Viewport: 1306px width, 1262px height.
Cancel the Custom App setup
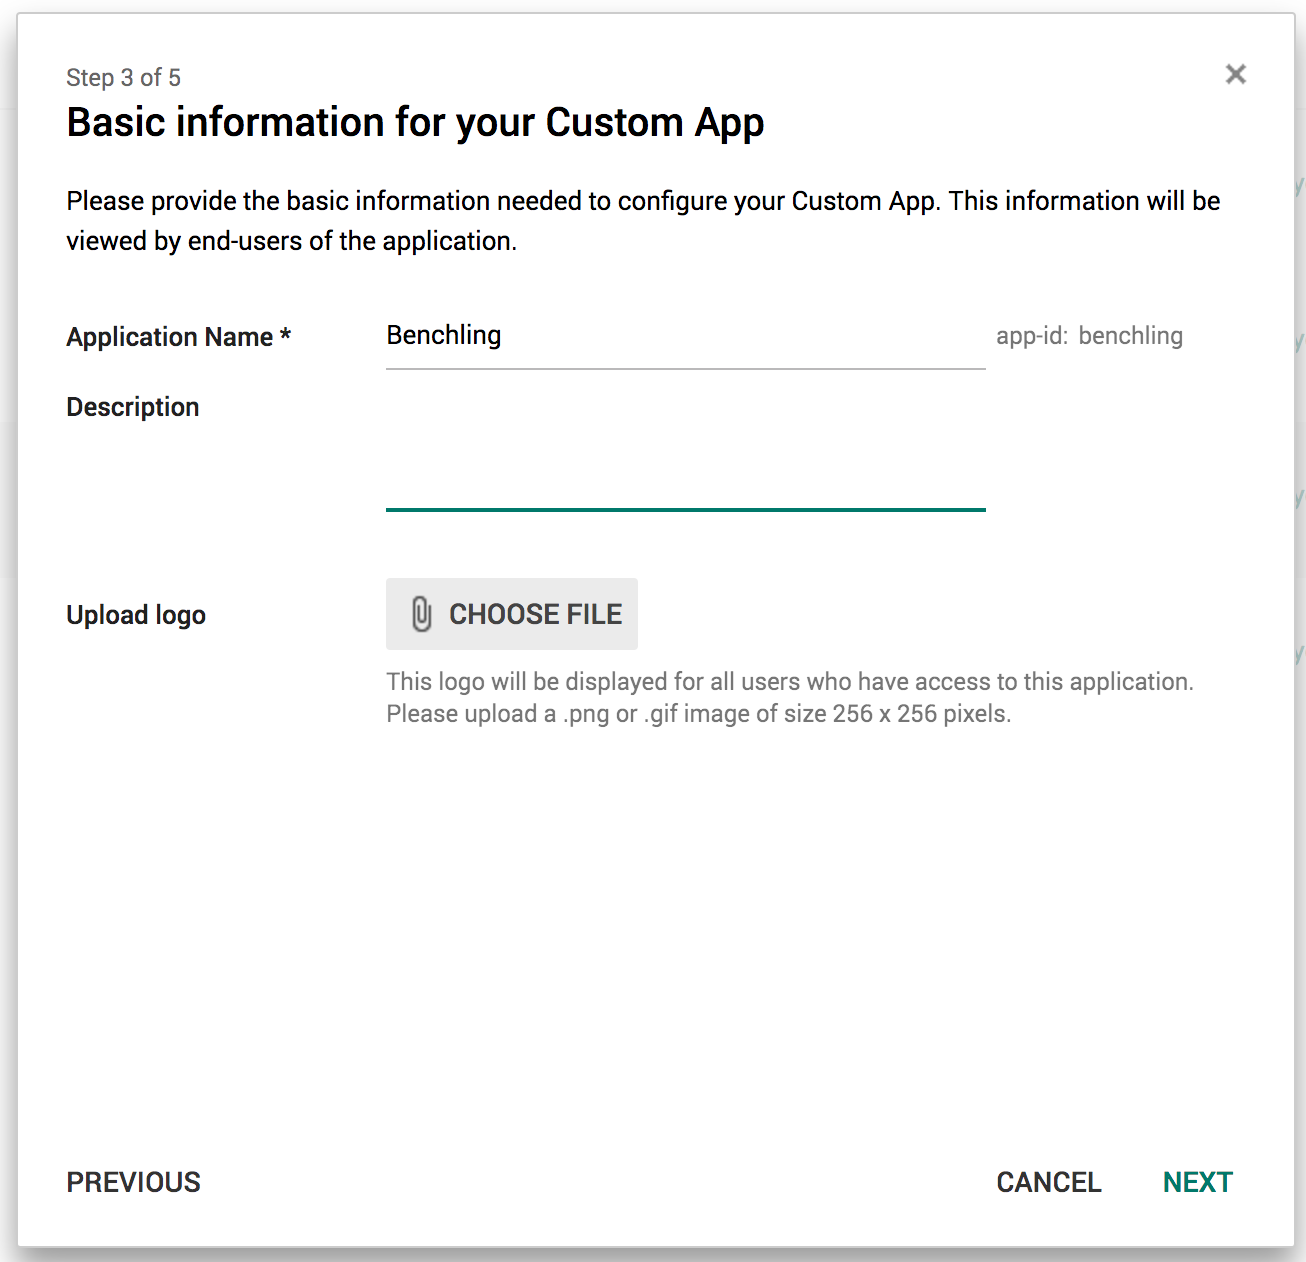click(1048, 1182)
